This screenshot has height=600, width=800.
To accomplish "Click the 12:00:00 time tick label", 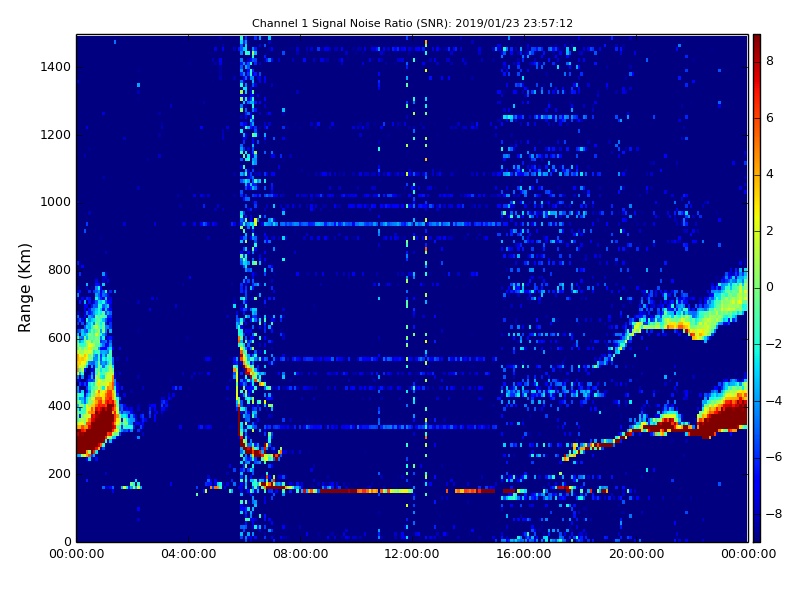I will point(412,554).
